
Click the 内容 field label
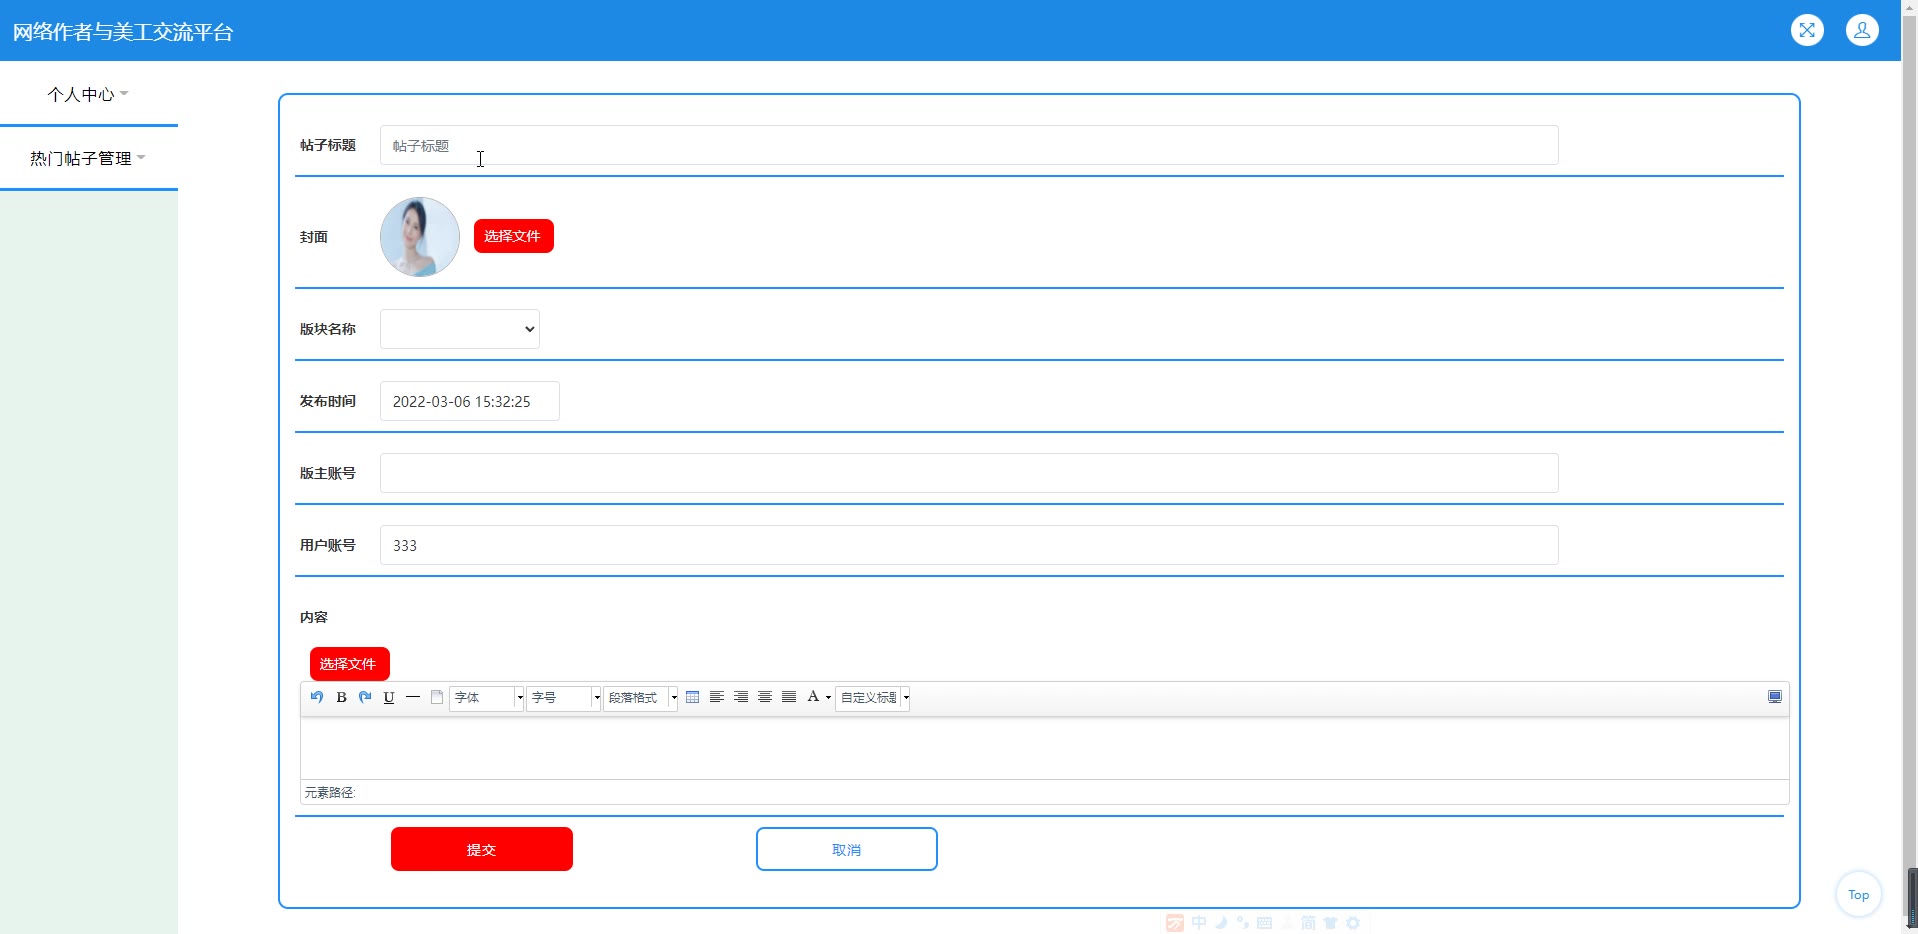pyautogui.click(x=314, y=617)
